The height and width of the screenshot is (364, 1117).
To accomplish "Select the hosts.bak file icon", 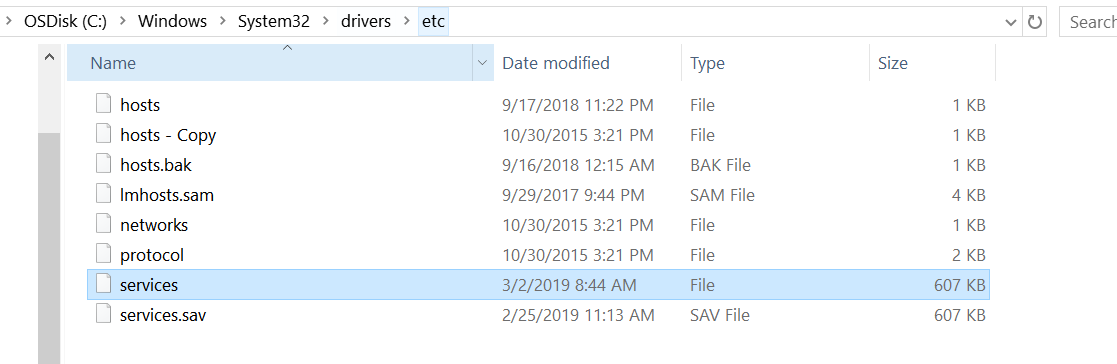I will (x=104, y=164).
